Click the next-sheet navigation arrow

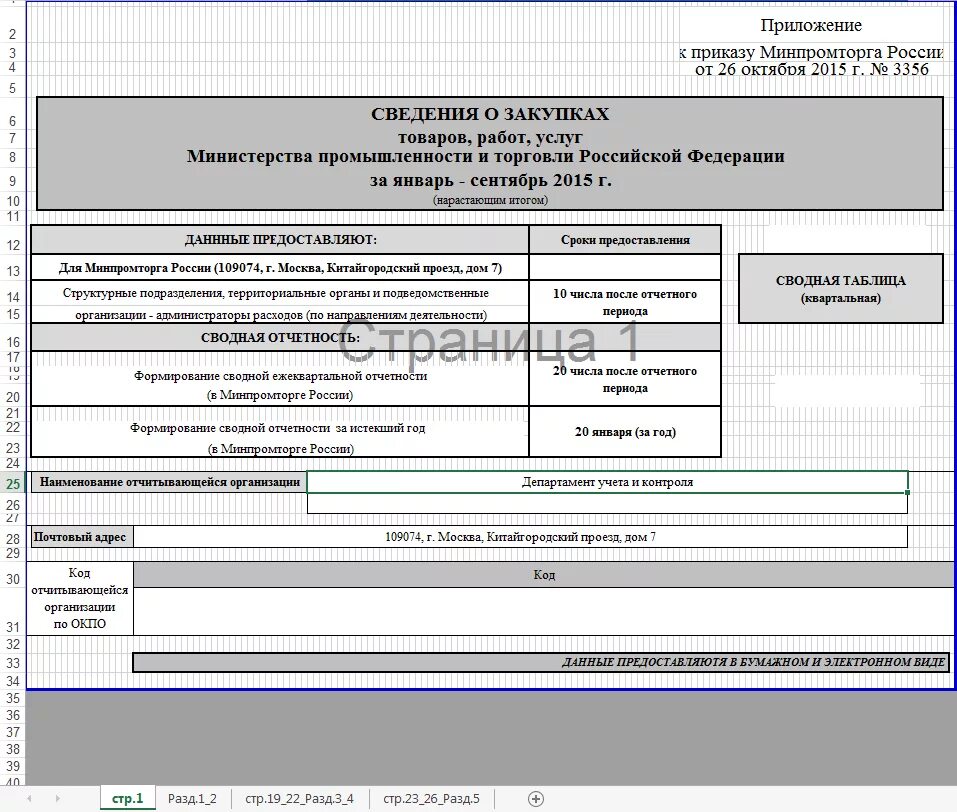57,799
